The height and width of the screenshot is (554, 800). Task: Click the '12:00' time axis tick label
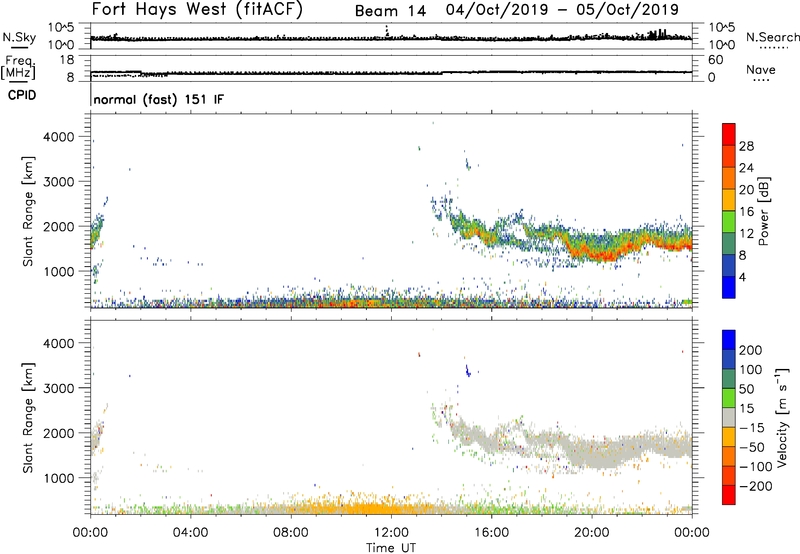coord(391,533)
